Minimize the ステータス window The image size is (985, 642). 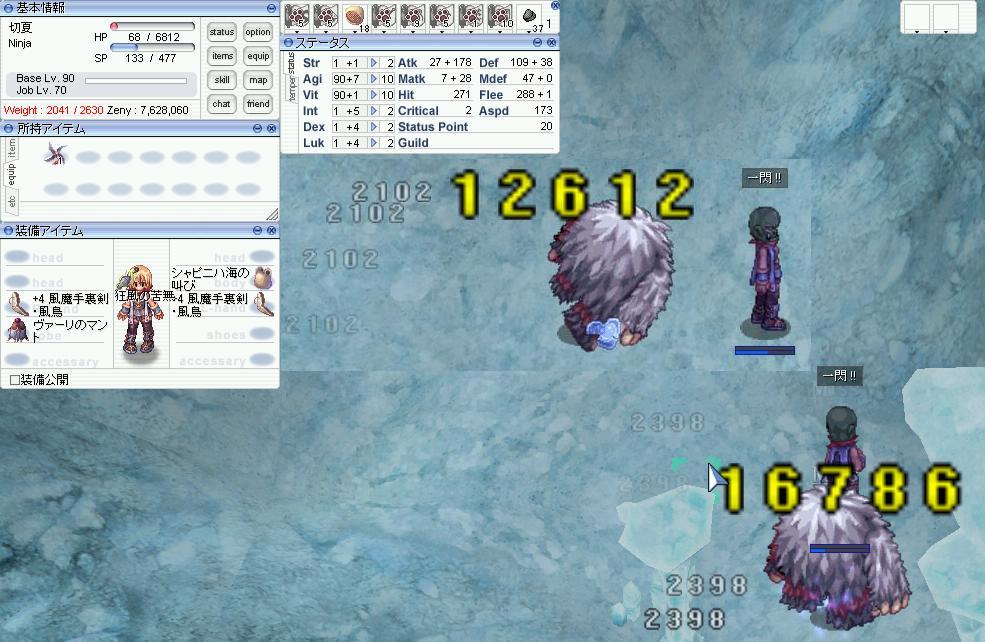[538, 42]
